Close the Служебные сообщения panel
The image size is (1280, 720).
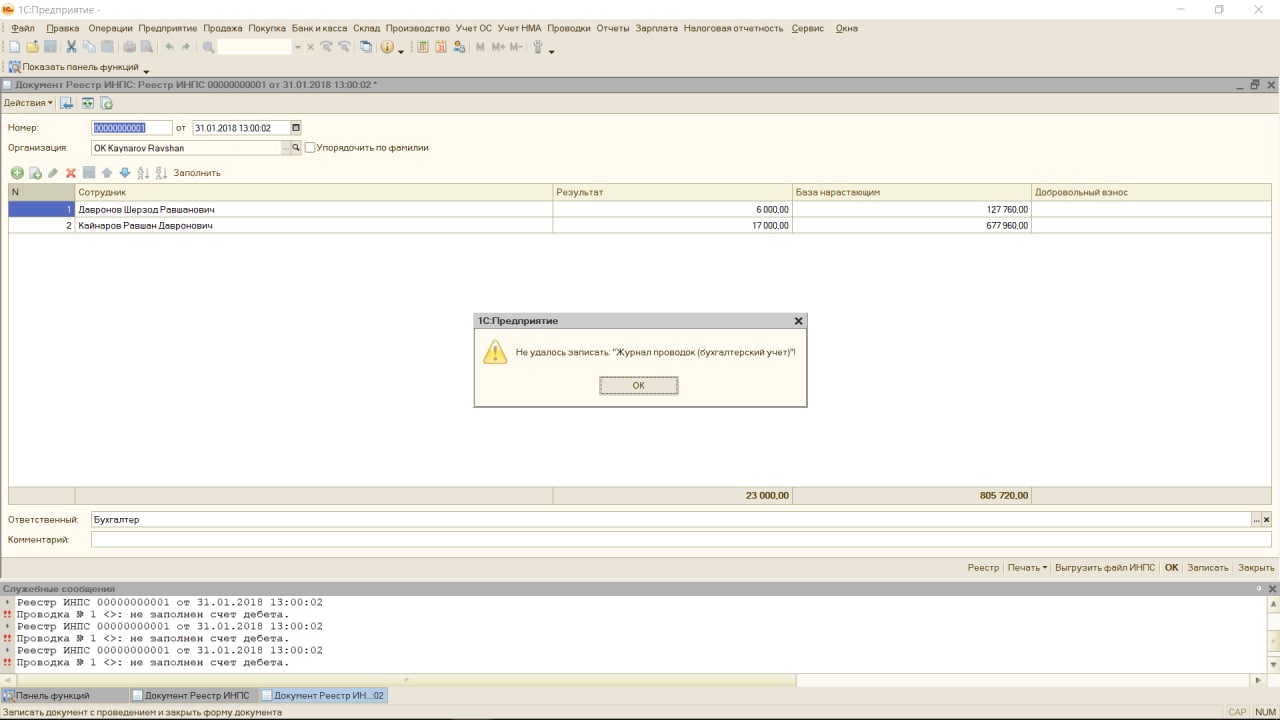[1273, 589]
